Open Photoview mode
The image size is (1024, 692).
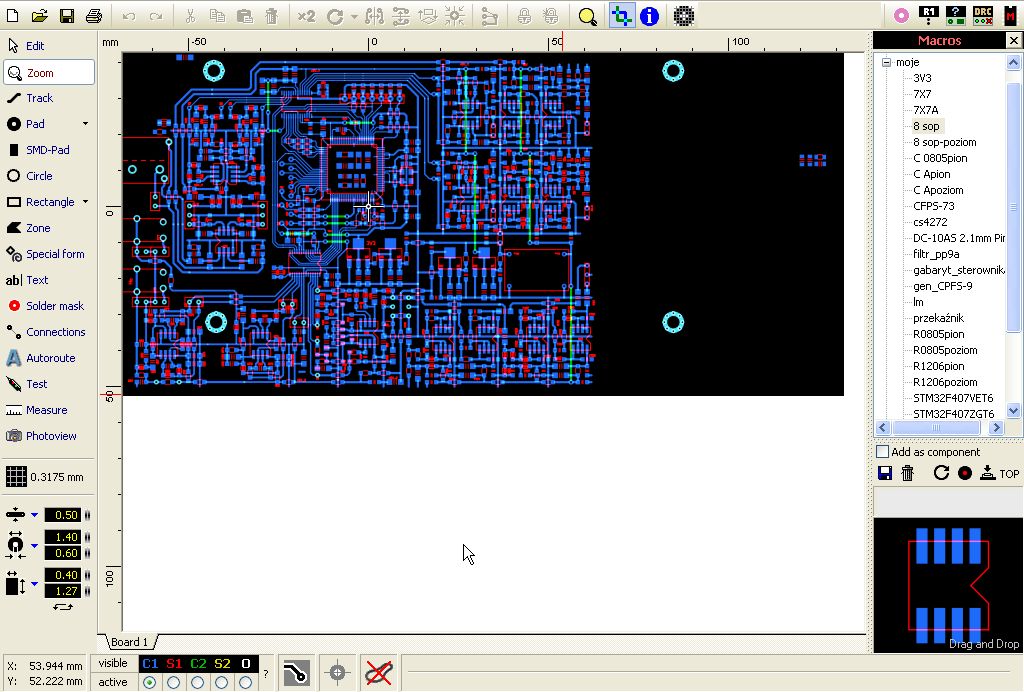click(50, 436)
